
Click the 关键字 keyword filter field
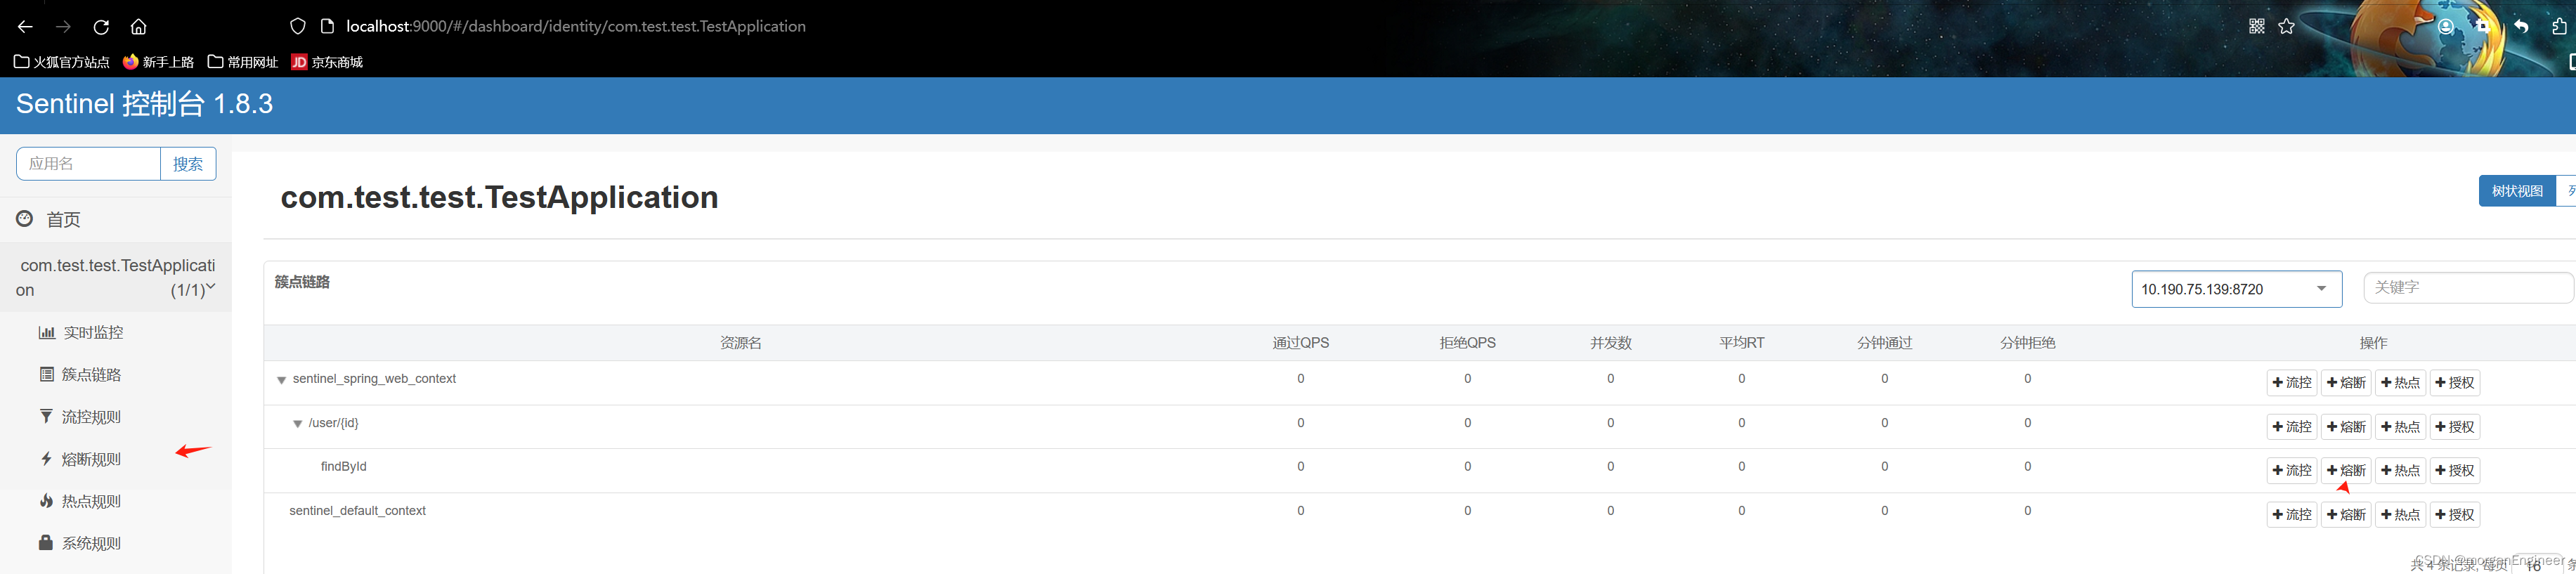point(2468,287)
